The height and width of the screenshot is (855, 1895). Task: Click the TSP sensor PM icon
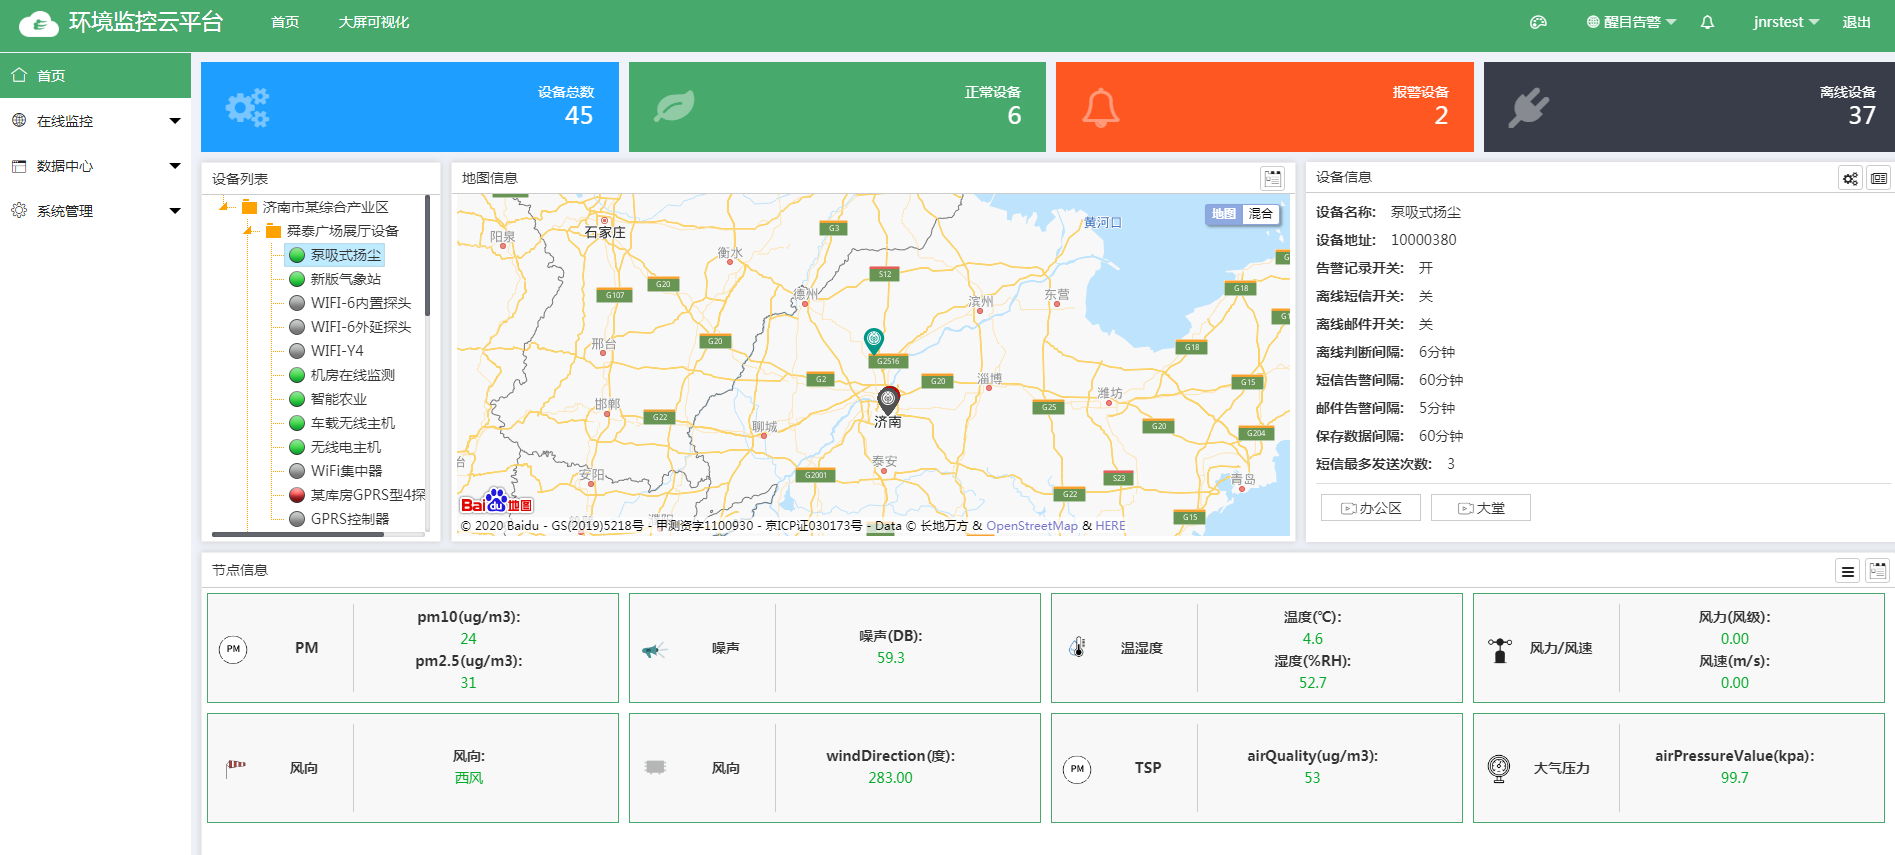click(1077, 769)
